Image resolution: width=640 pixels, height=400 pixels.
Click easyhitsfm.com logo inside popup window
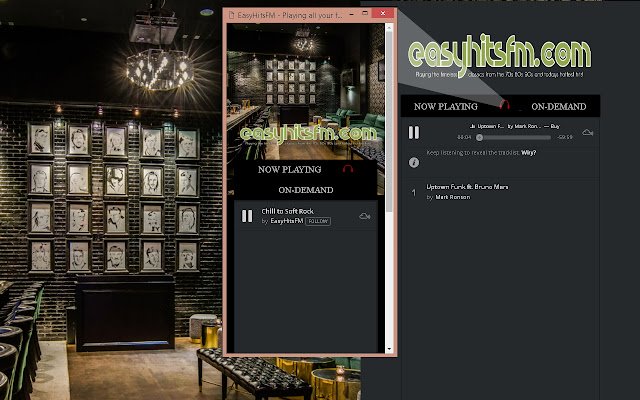(x=308, y=134)
